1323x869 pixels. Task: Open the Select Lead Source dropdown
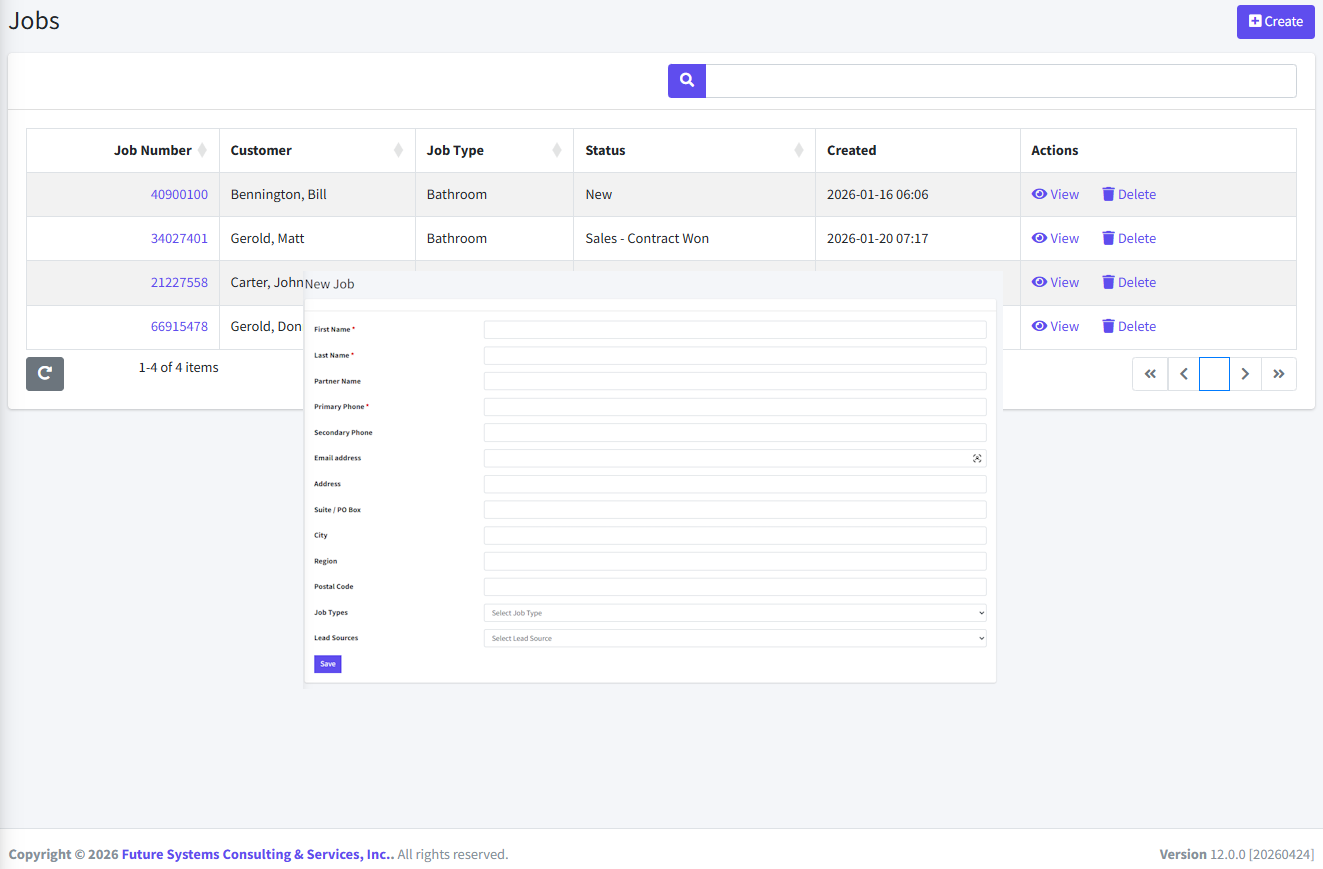pyautogui.click(x=735, y=638)
